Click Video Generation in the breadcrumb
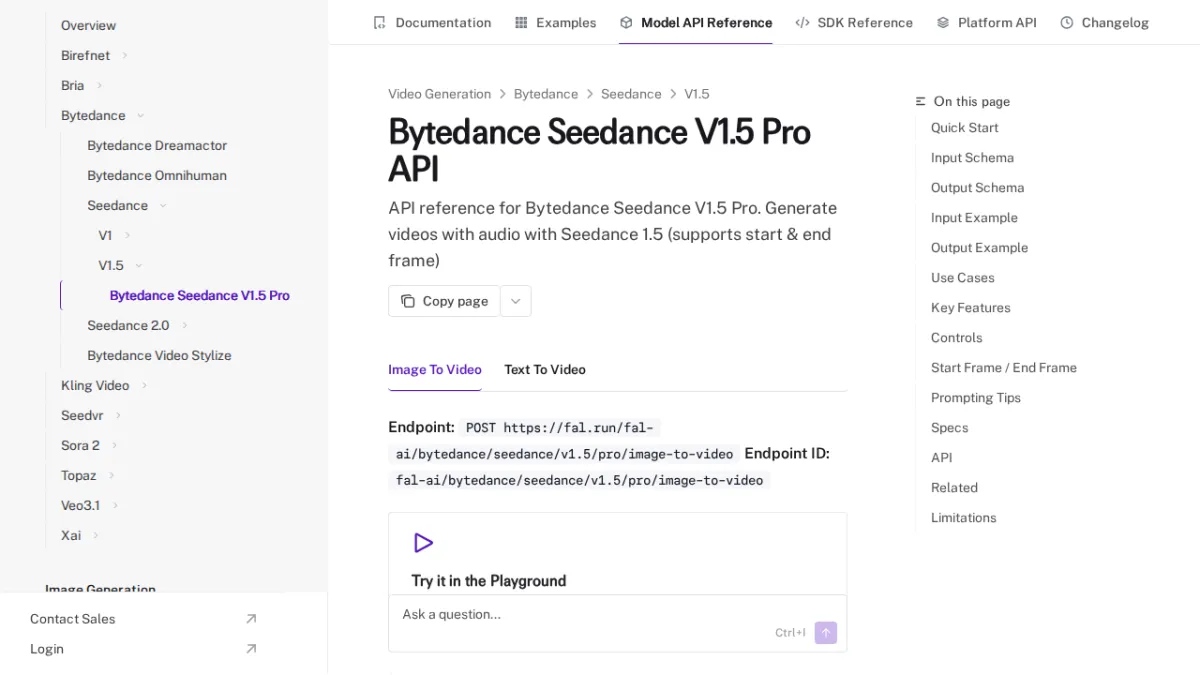The width and height of the screenshot is (1200, 675). tap(440, 94)
